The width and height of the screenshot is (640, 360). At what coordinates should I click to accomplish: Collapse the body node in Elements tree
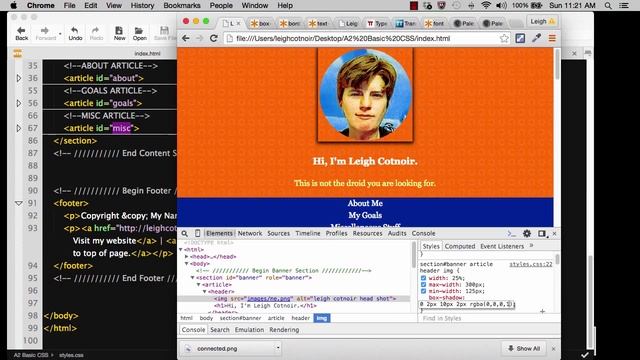tap(187, 264)
